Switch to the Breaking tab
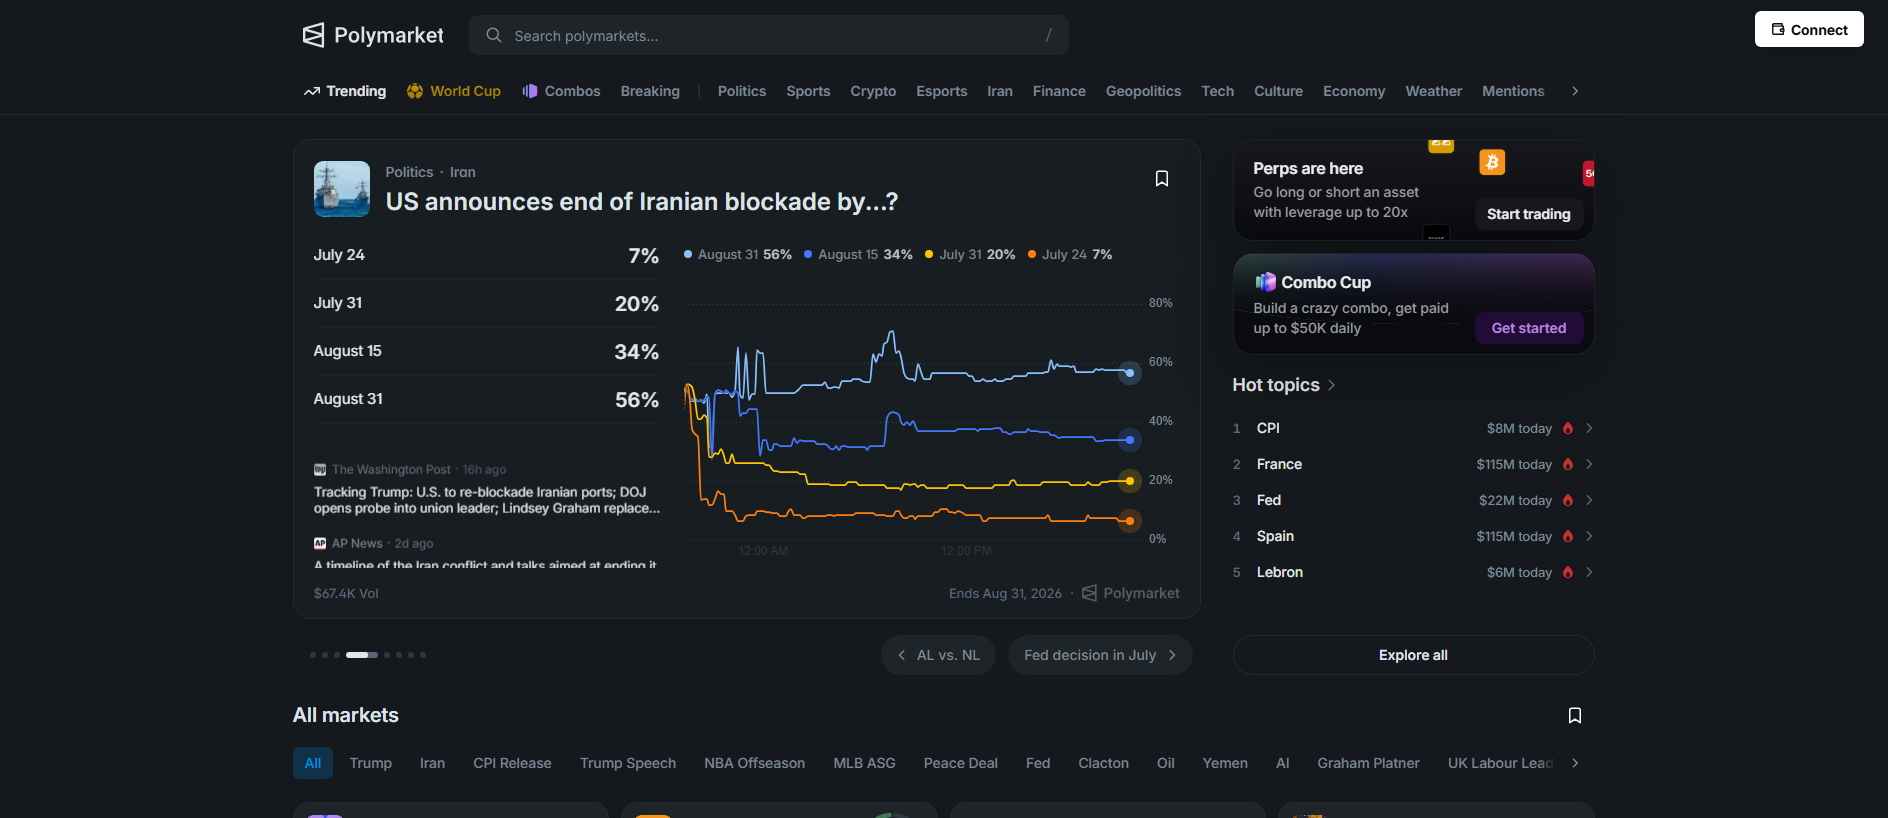Viewport: 1888px width, 818px height. point(650,91)
